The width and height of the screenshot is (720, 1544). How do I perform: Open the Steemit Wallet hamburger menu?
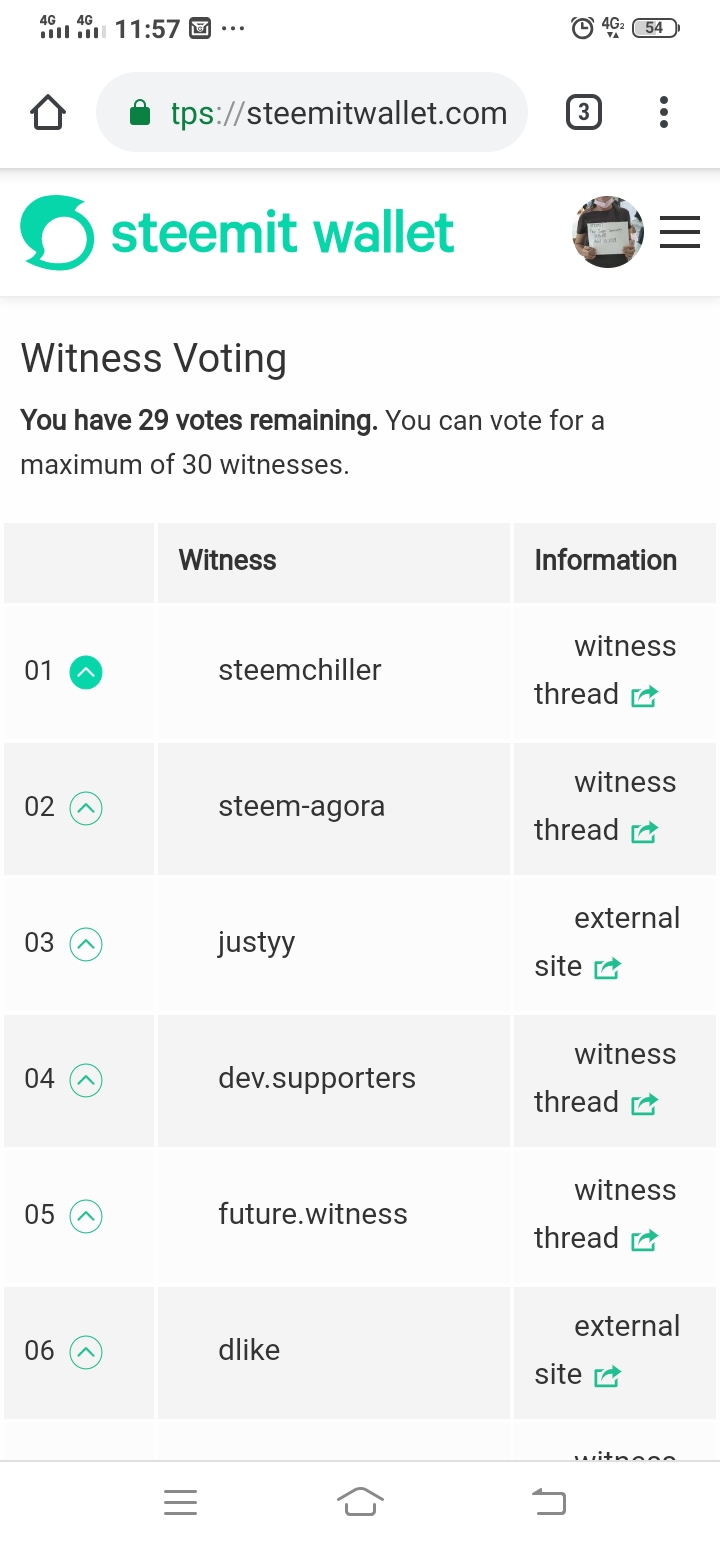tap(680, 233)
